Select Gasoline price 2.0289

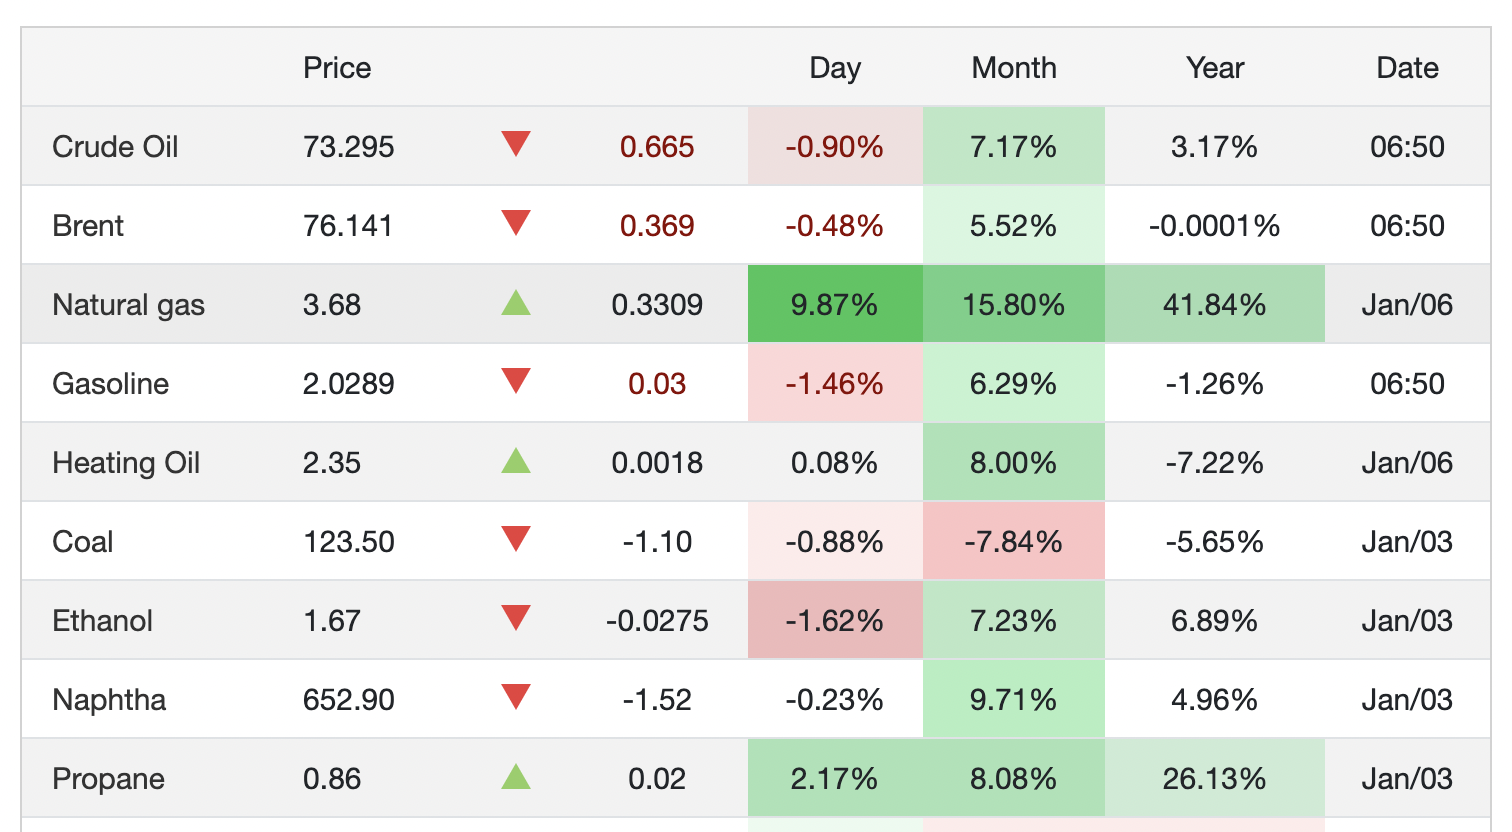[349, 384]
